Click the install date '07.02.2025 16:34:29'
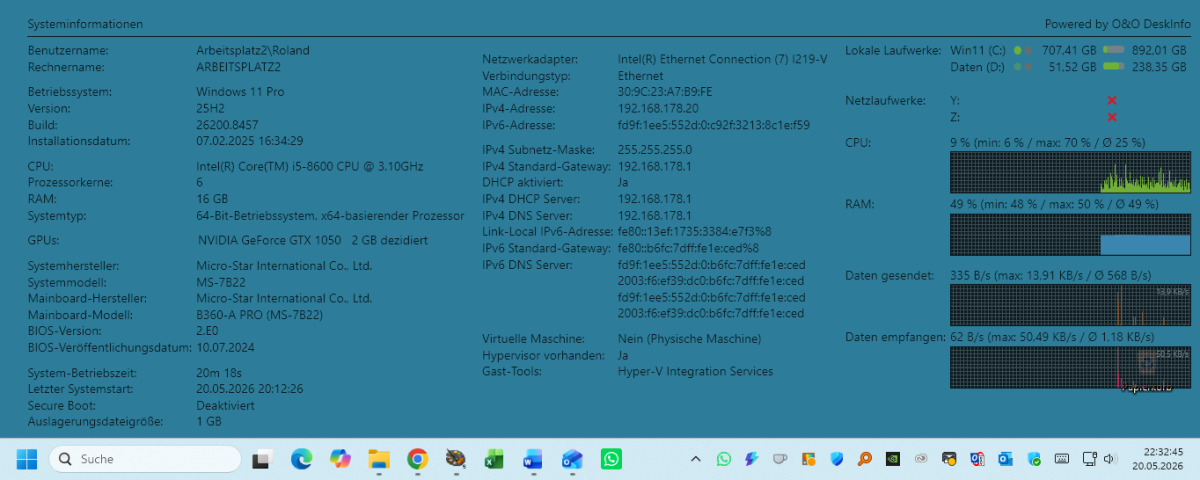 pos(250,141)
